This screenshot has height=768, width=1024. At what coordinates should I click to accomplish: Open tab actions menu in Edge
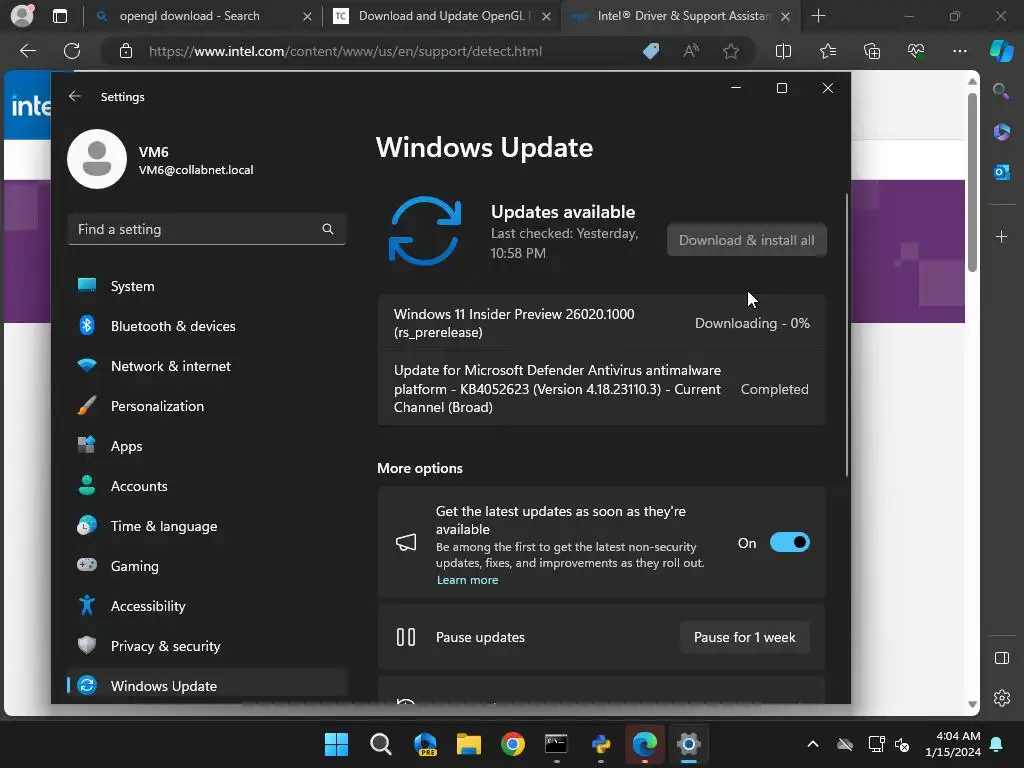[59, 16]
